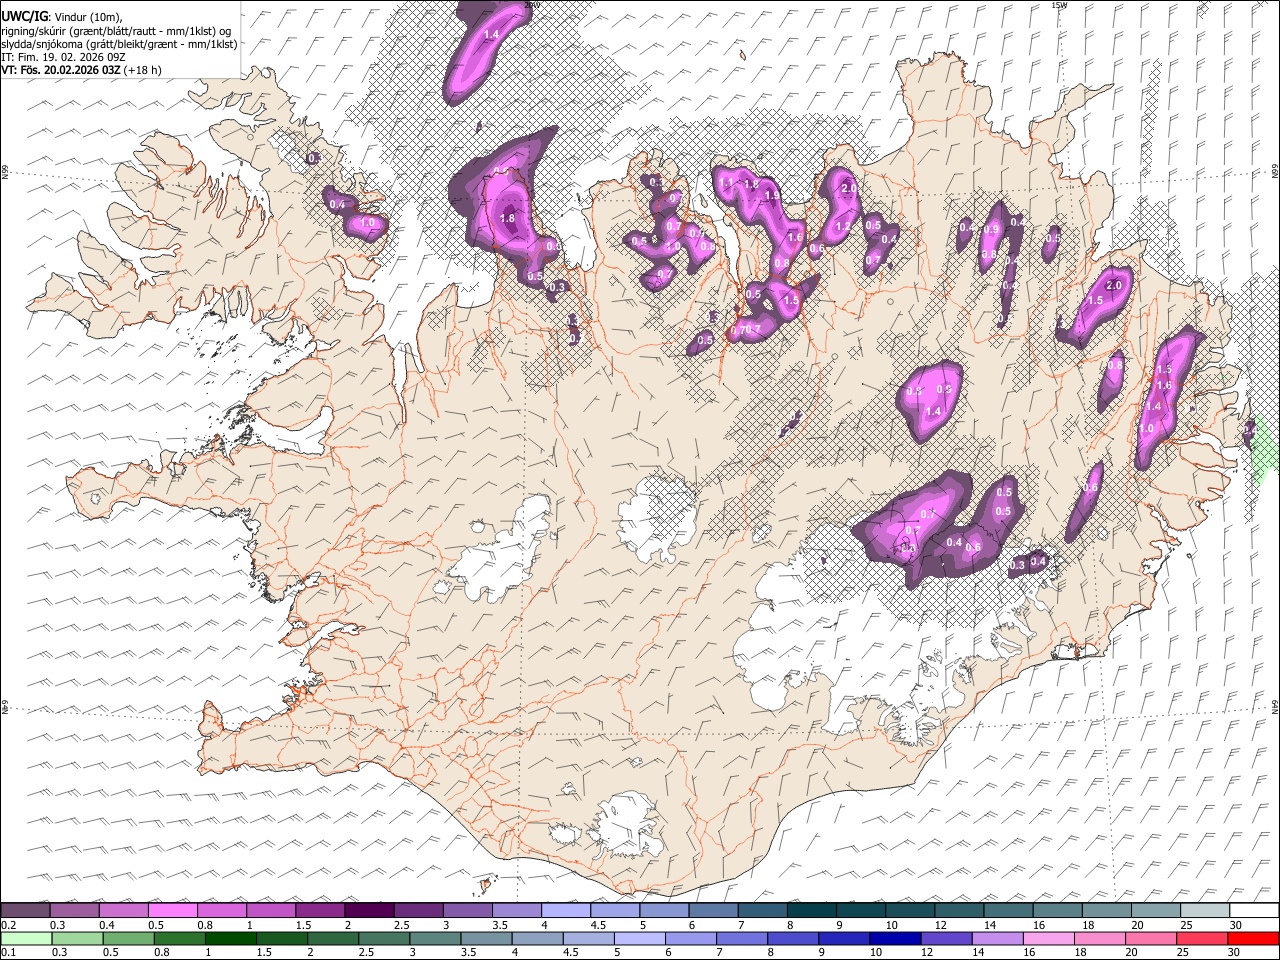
Task: Pick the medium green swatch between 0.5 and 0.8 in the lower scale
Action: pos(128,938)
